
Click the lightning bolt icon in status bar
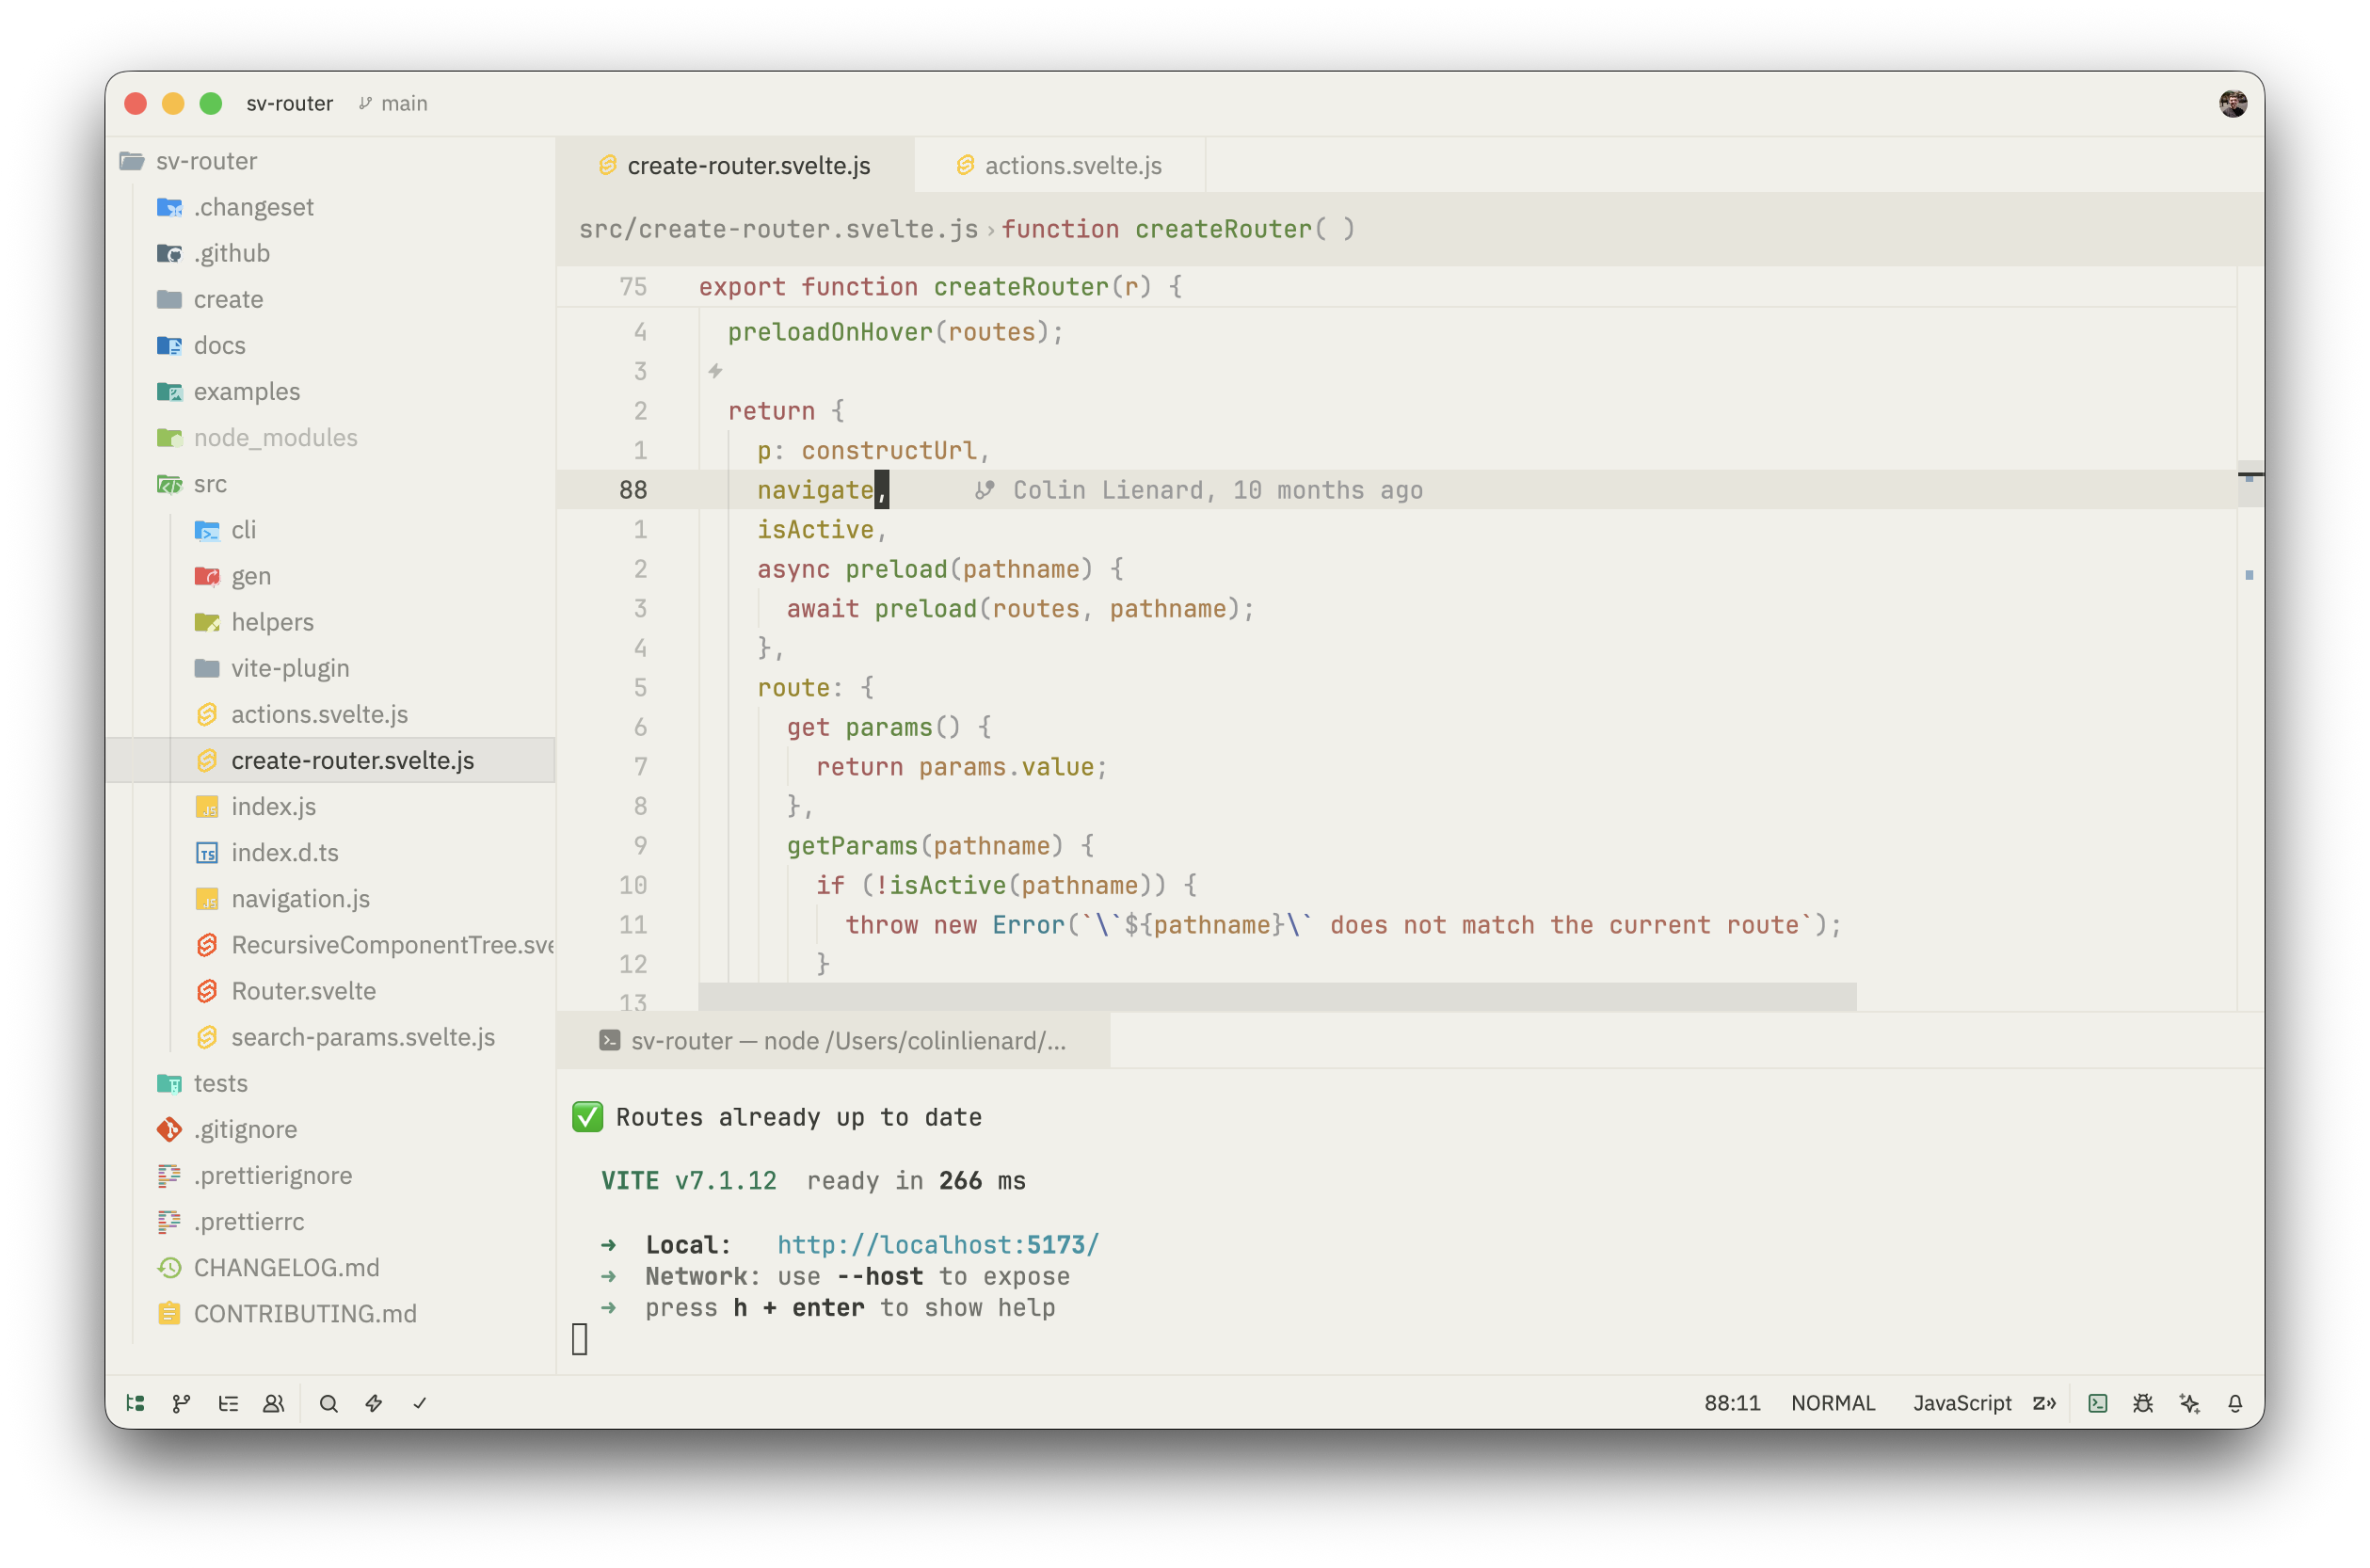tap(374, 1403)
